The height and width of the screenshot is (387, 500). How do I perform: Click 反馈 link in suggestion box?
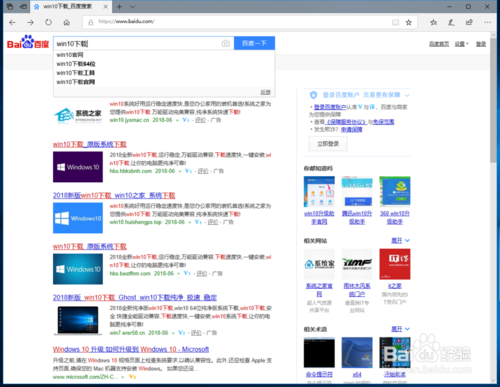click(x=265, y=92)
